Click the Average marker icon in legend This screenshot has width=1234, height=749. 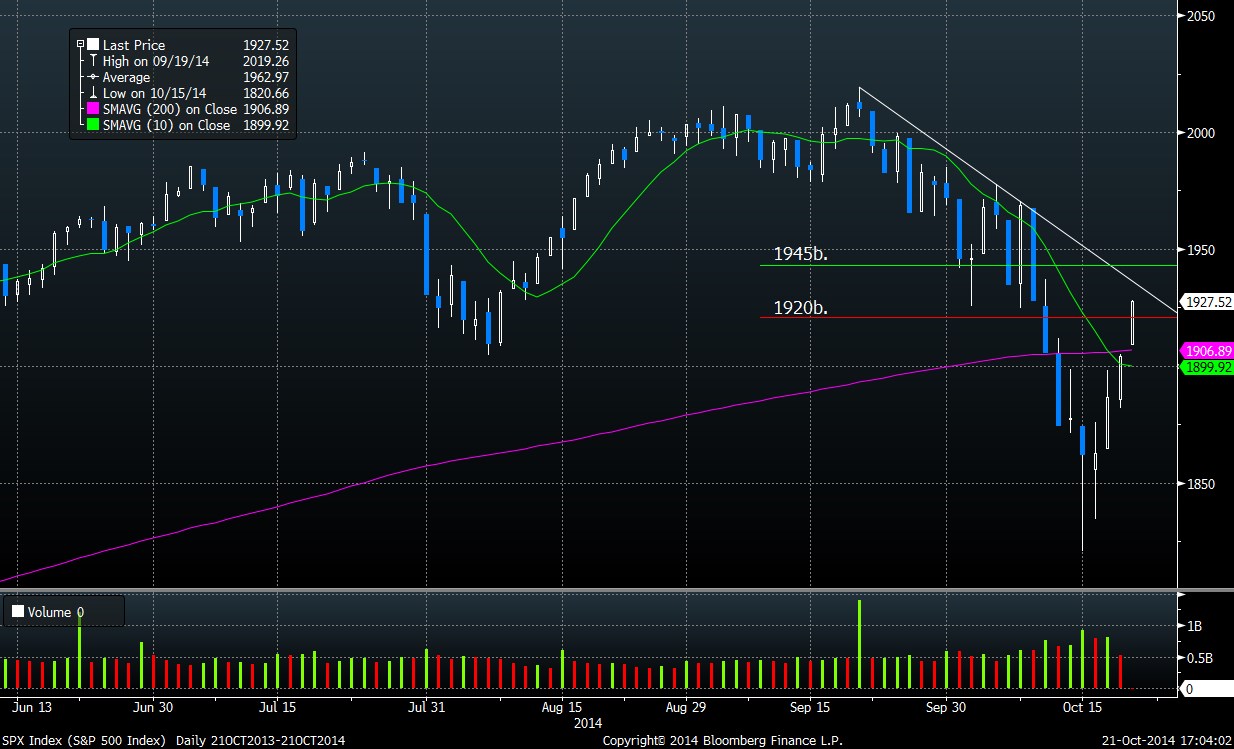[93, 77]
